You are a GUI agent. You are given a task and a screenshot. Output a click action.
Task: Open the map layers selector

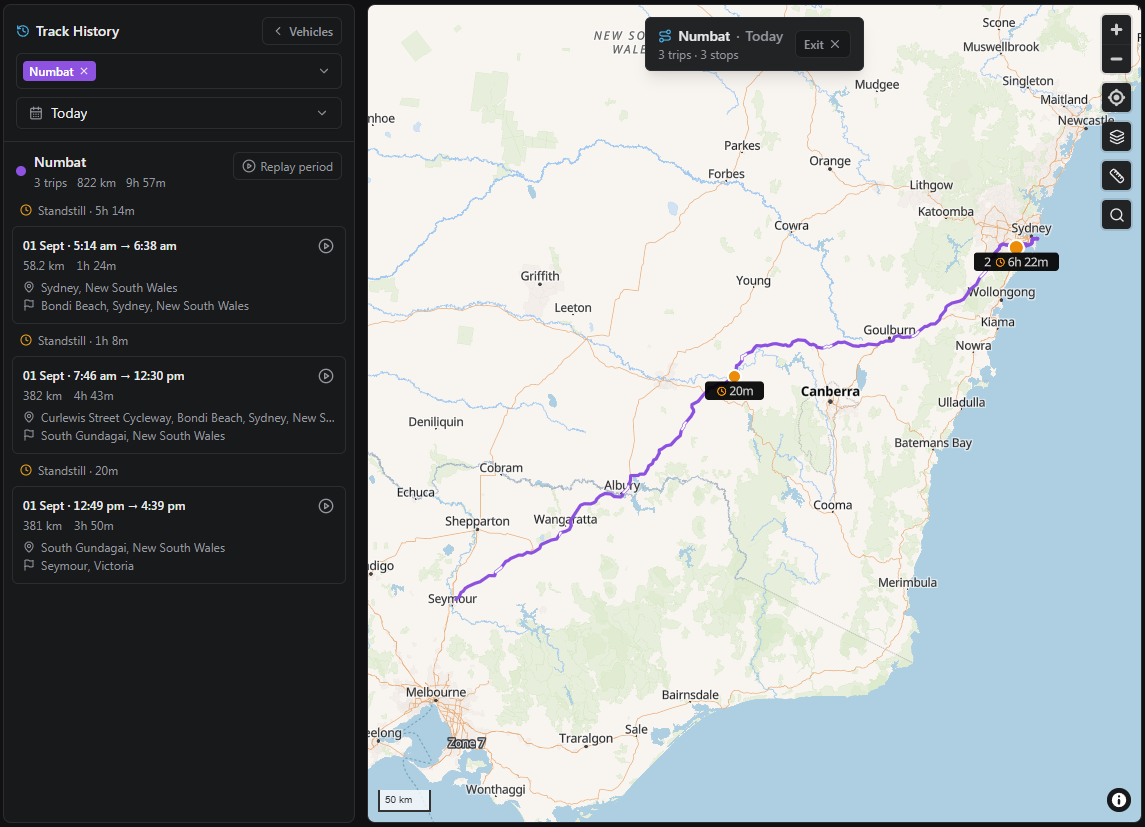tap(1116, 136)
